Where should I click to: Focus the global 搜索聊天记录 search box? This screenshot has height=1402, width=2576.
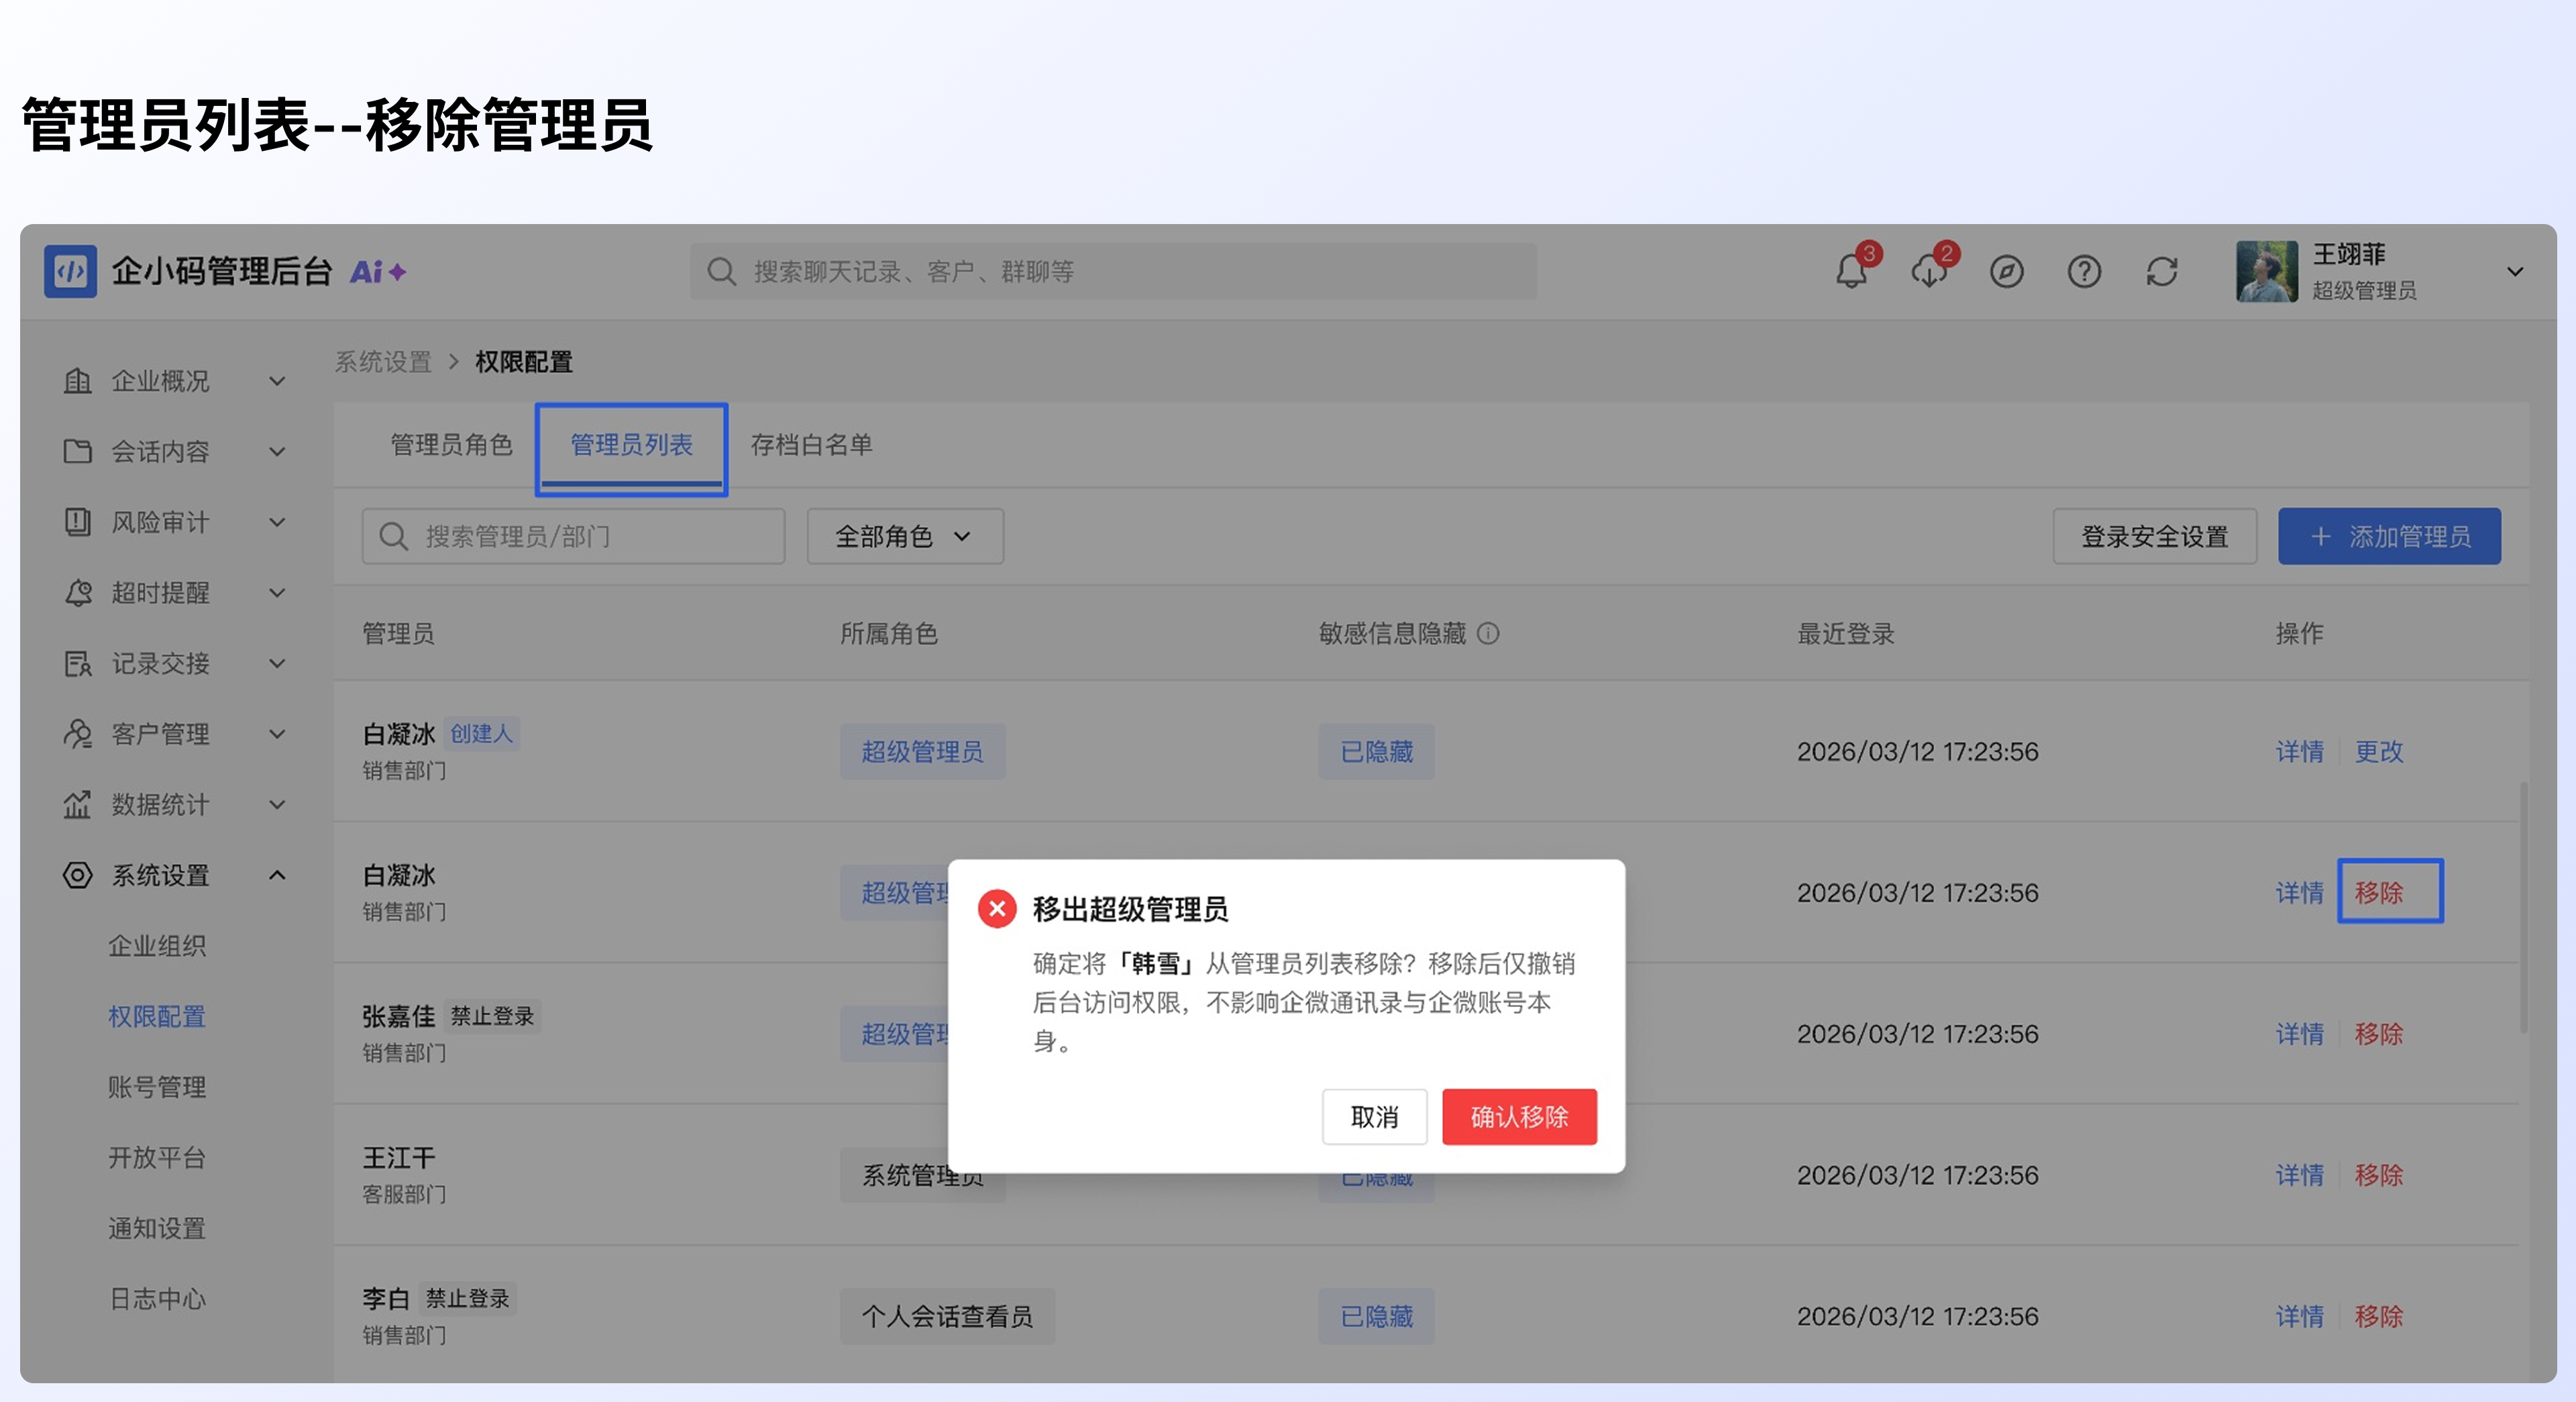click(x=1113, y=271)
